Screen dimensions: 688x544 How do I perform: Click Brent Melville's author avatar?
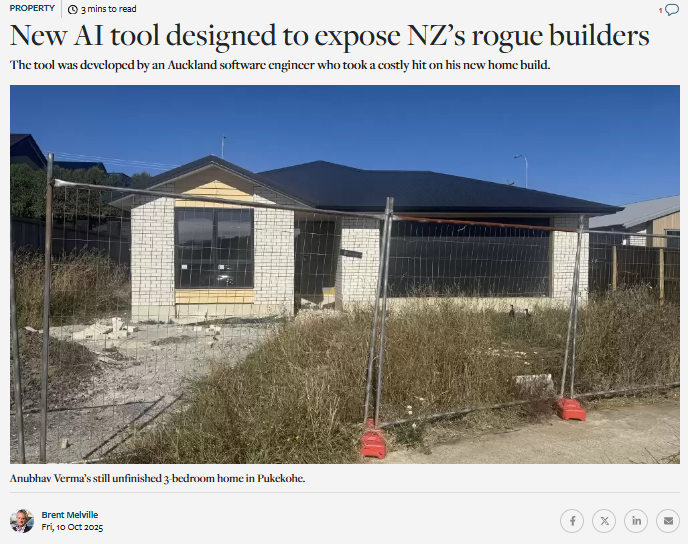(22, 521)
